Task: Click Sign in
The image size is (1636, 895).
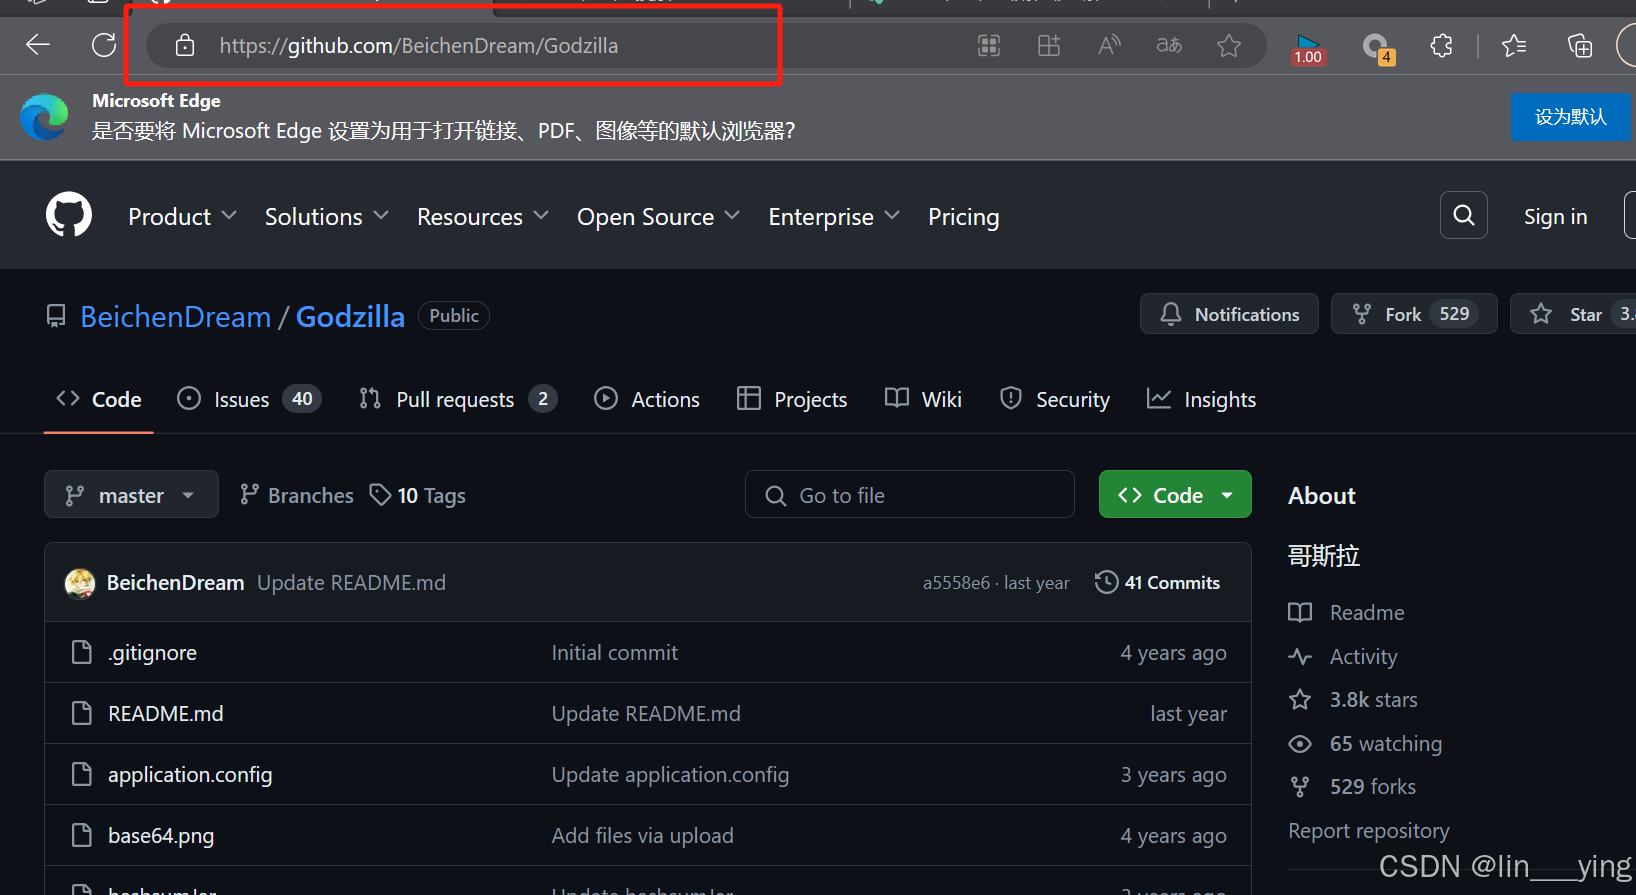Action: 1555,217
